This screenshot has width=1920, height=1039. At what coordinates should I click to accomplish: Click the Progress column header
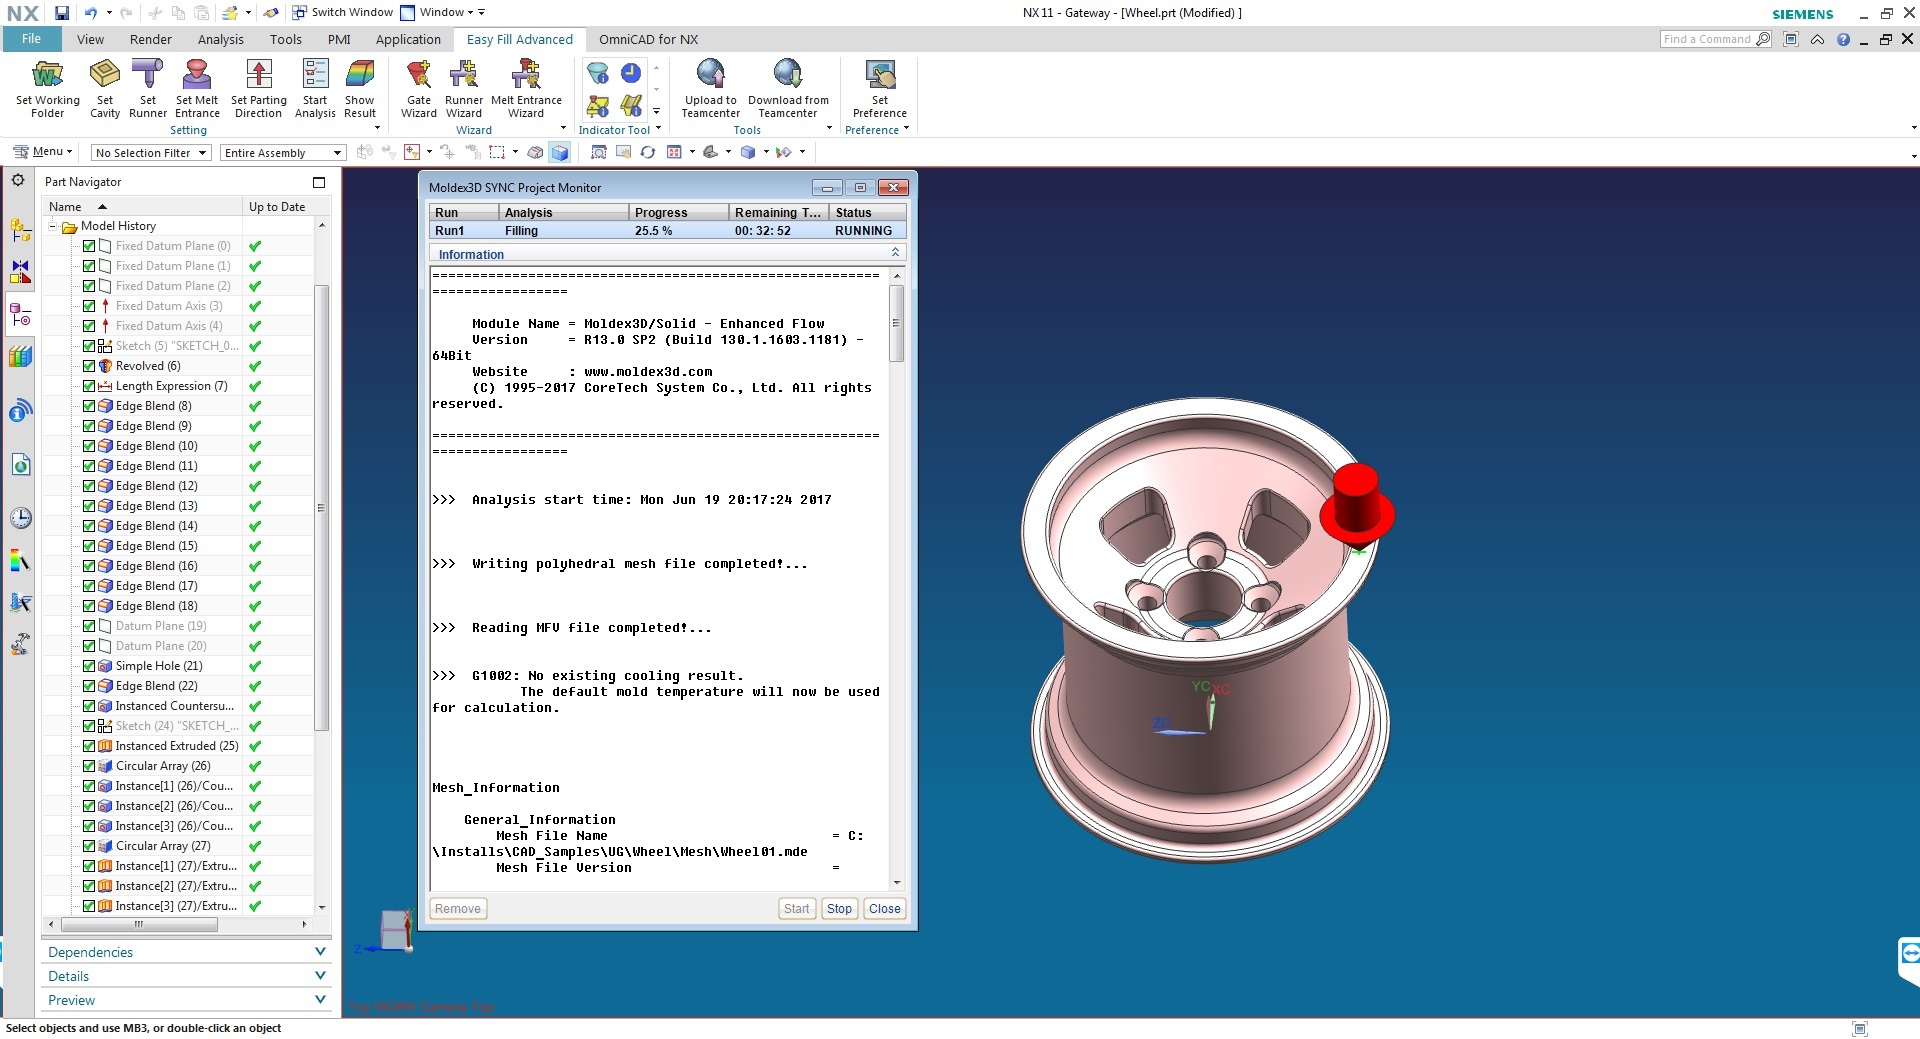[679, 212]
